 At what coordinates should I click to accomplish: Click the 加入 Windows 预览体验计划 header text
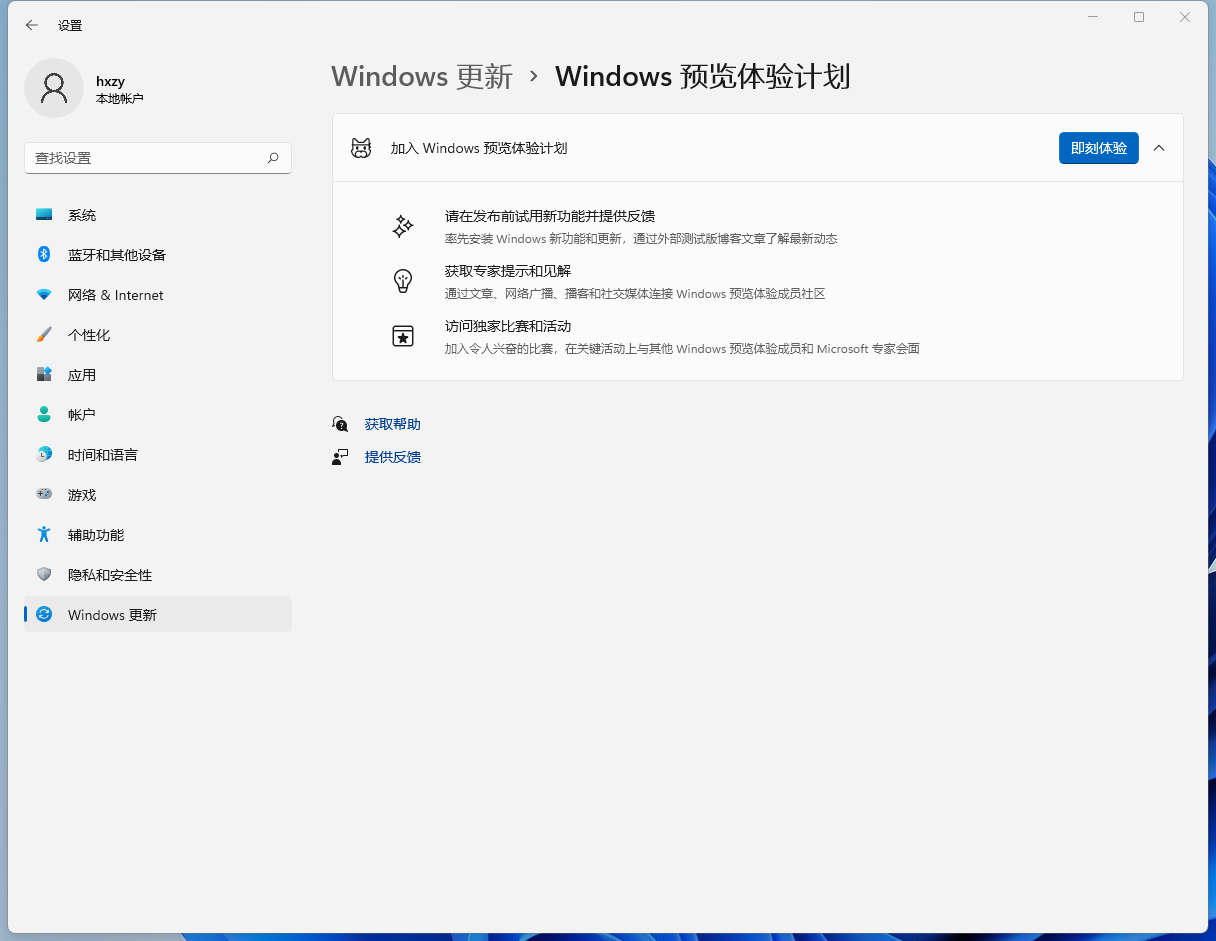coord(479,148)
